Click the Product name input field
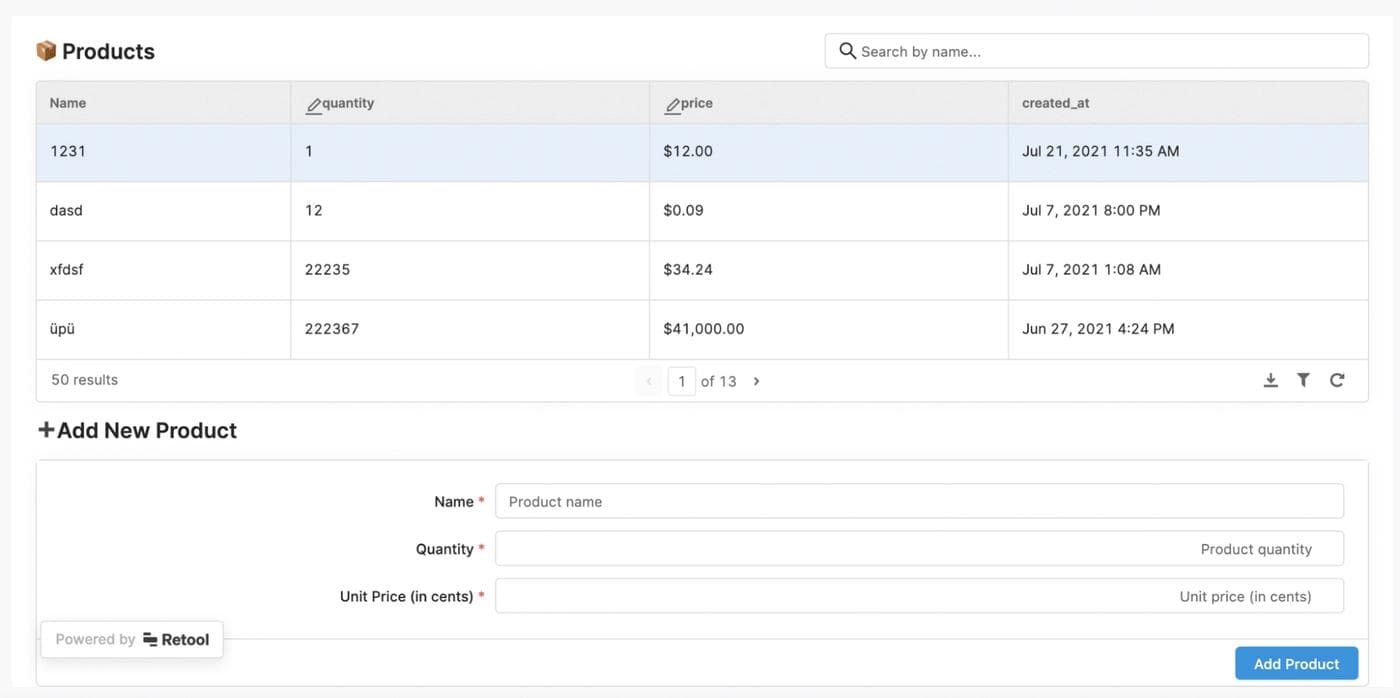Image resolution: width=1400 pixels, height=698 pixels. (919, 501)
